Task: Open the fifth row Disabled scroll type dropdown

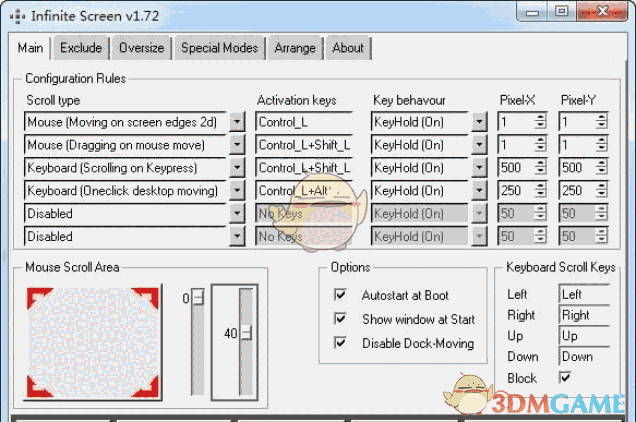Action: point(237,213)
